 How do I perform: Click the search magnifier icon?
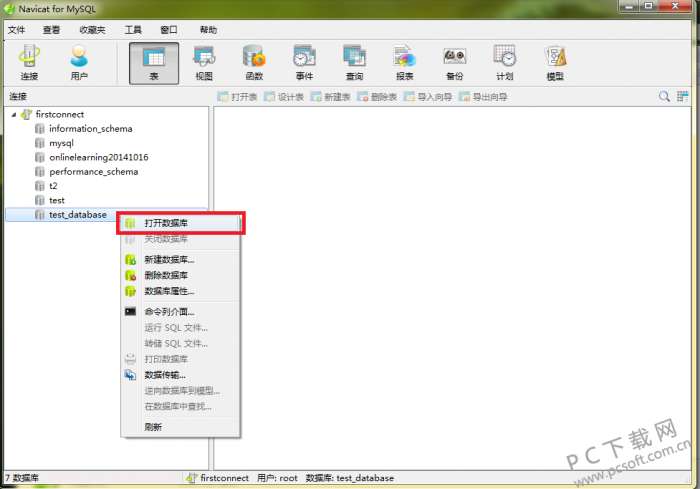point(664,96)
